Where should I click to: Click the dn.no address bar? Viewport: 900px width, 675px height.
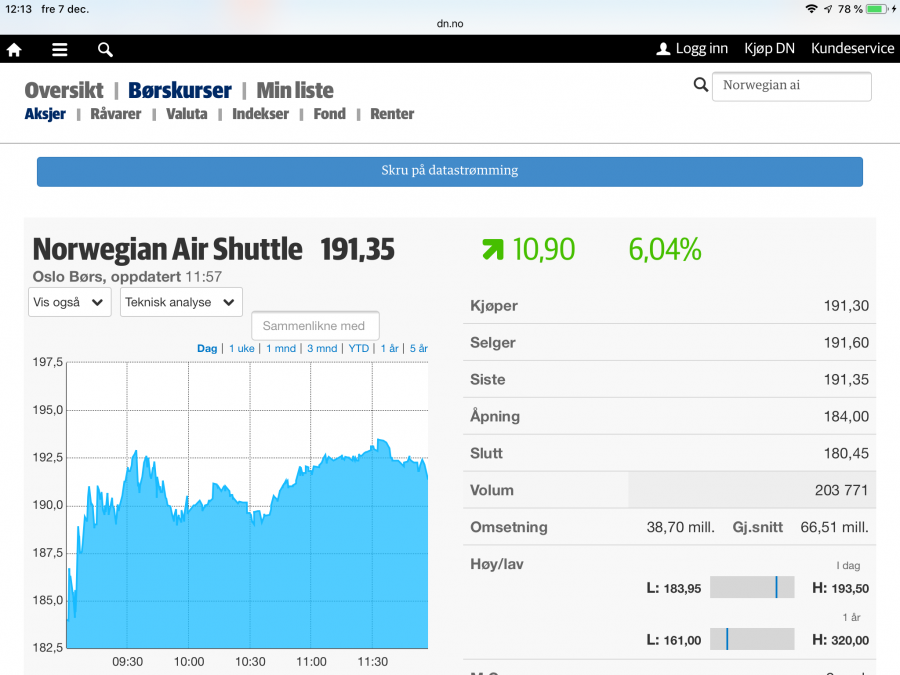(x=450, y=24)
